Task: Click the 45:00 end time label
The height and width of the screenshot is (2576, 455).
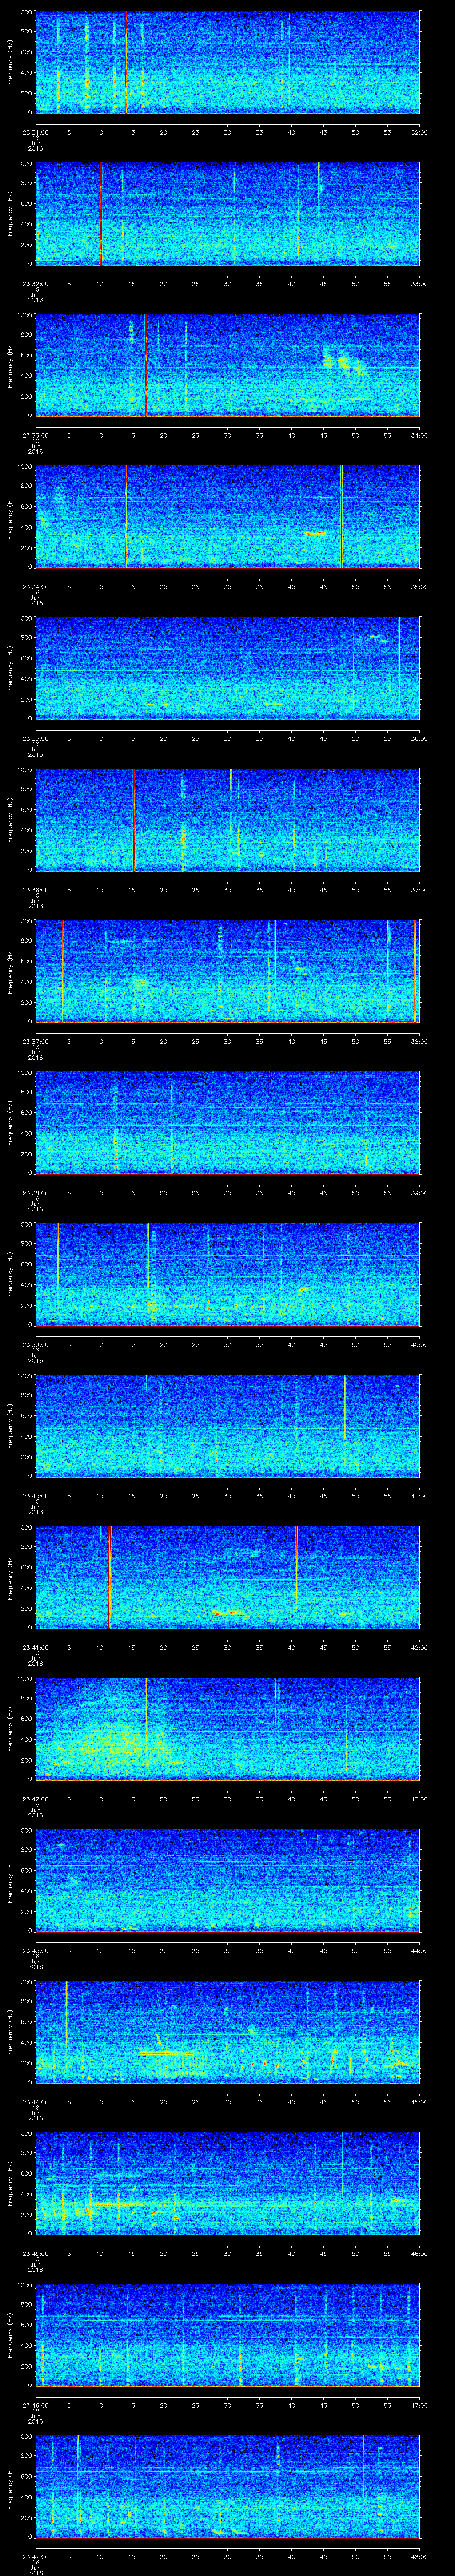Action: (419, 2102)
